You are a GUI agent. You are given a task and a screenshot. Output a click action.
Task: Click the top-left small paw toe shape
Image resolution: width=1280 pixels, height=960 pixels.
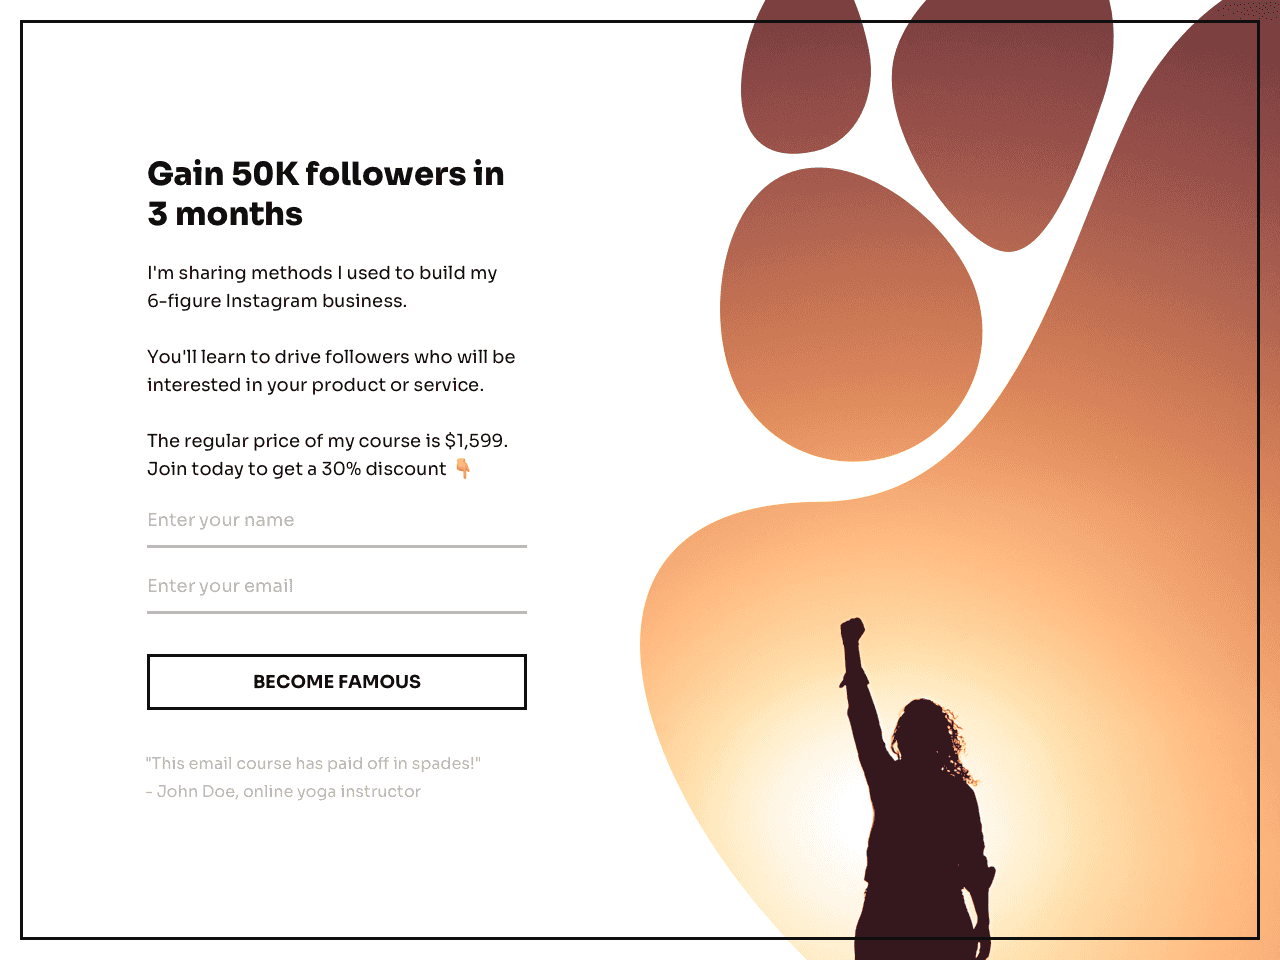pos(805,75)
